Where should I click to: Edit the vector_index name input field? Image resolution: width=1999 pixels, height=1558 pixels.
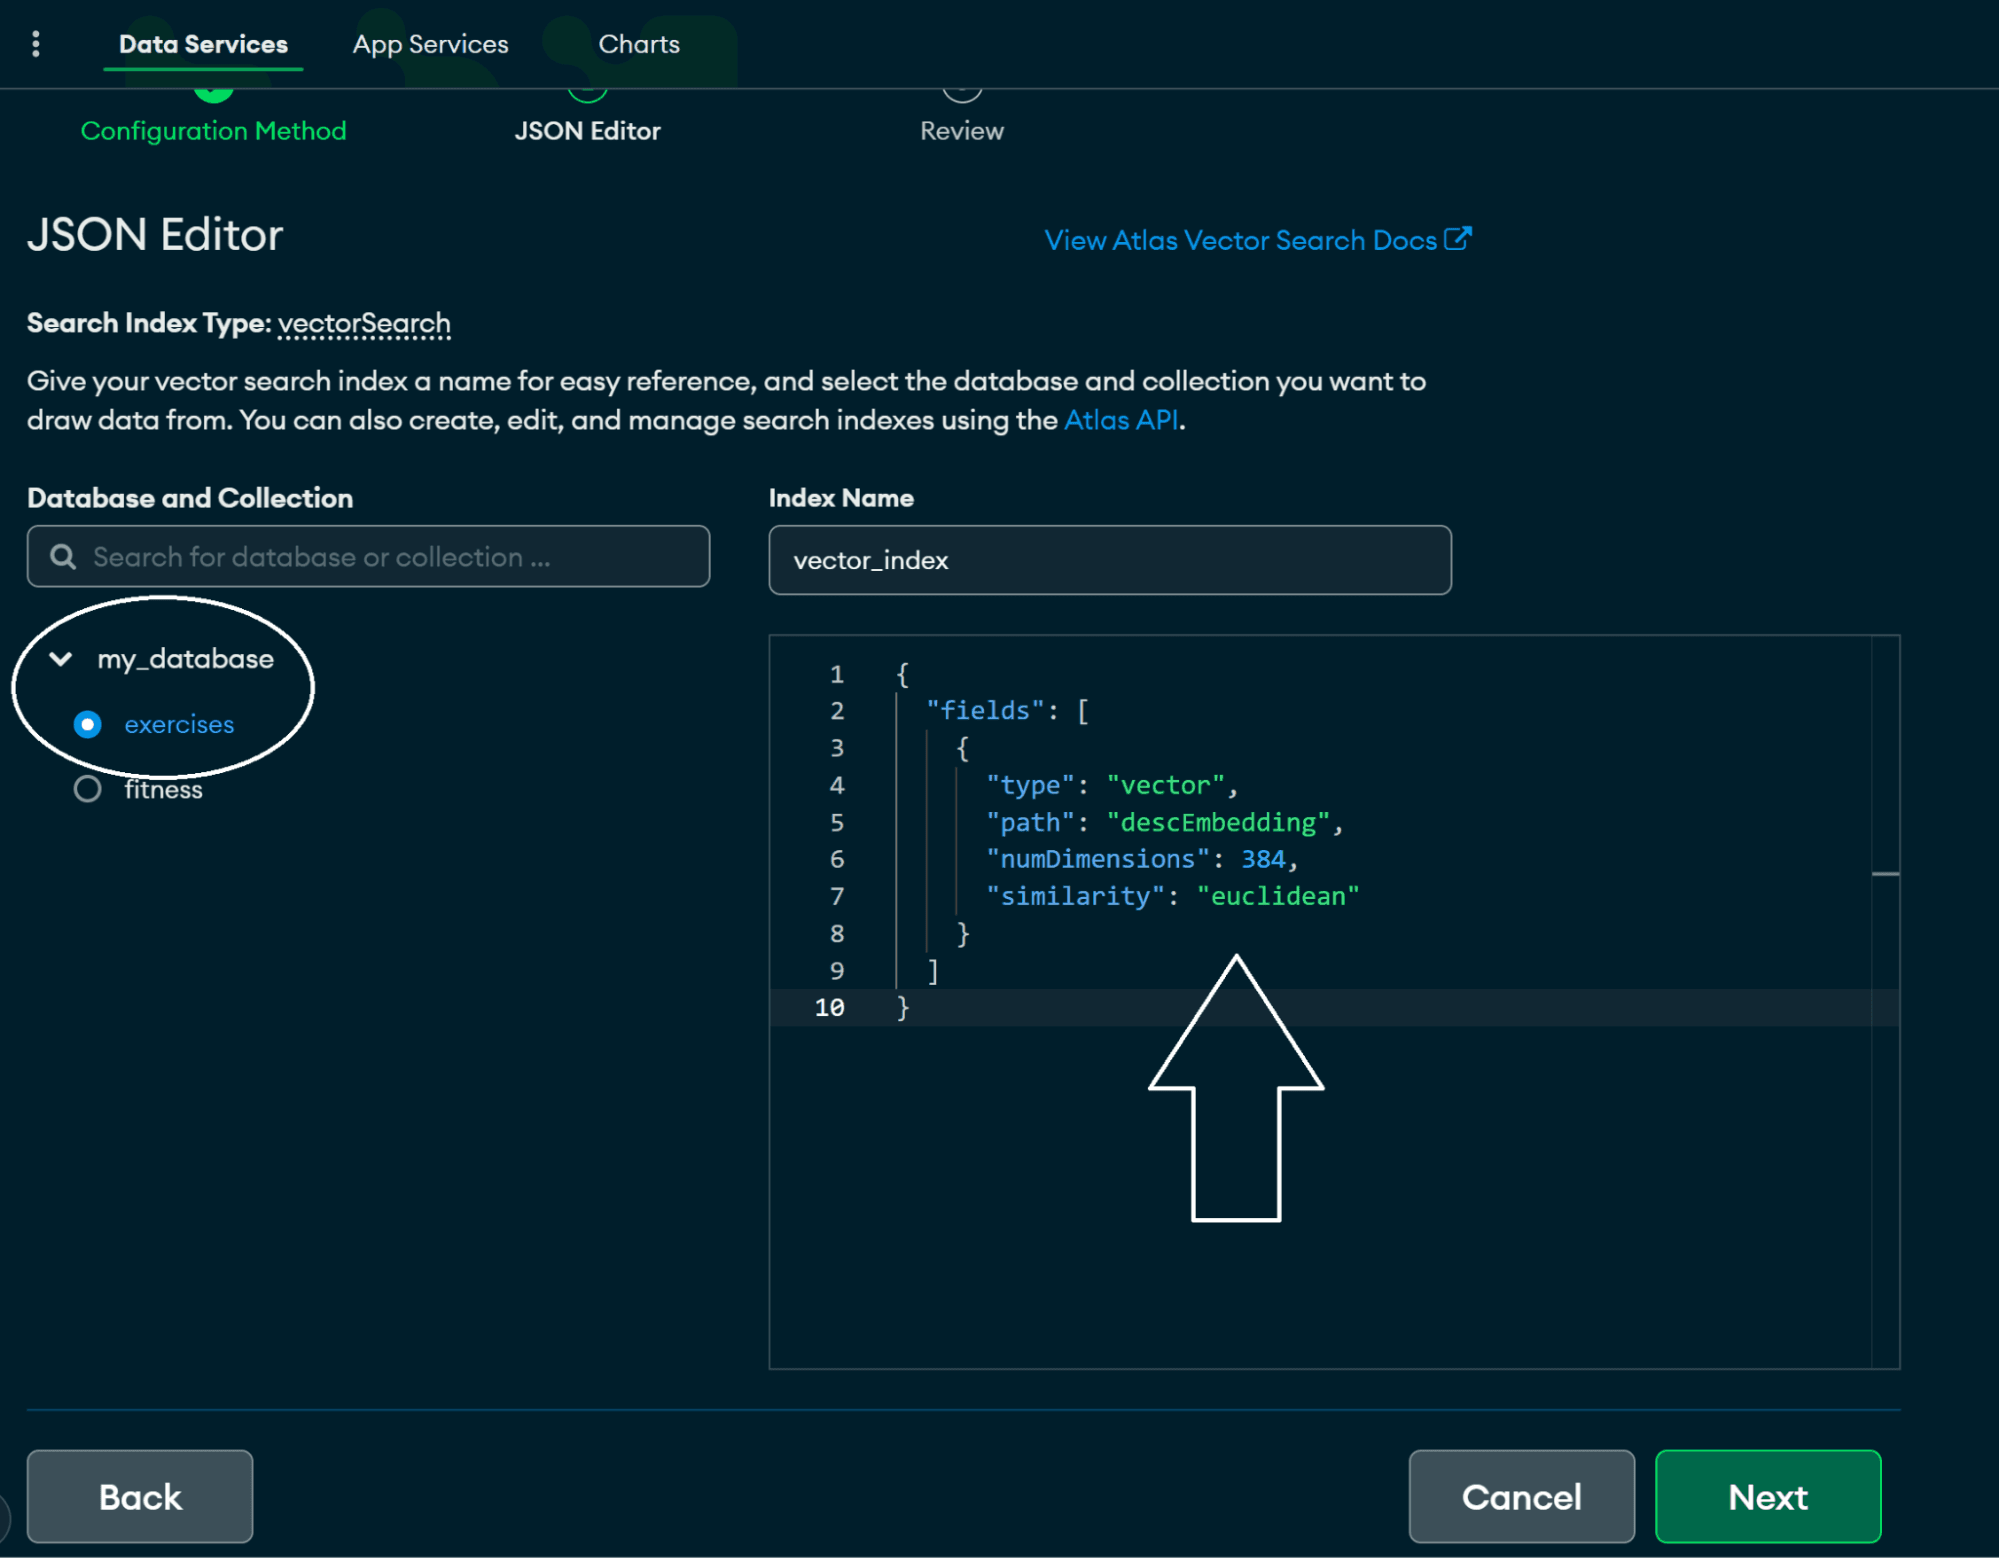pos(1108,562)
